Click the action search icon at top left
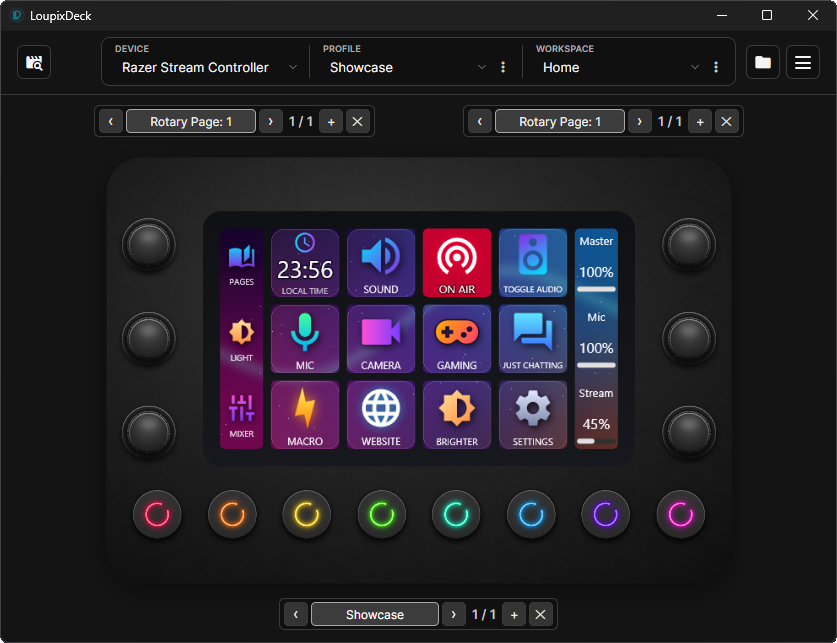 (x=34, y=62)
